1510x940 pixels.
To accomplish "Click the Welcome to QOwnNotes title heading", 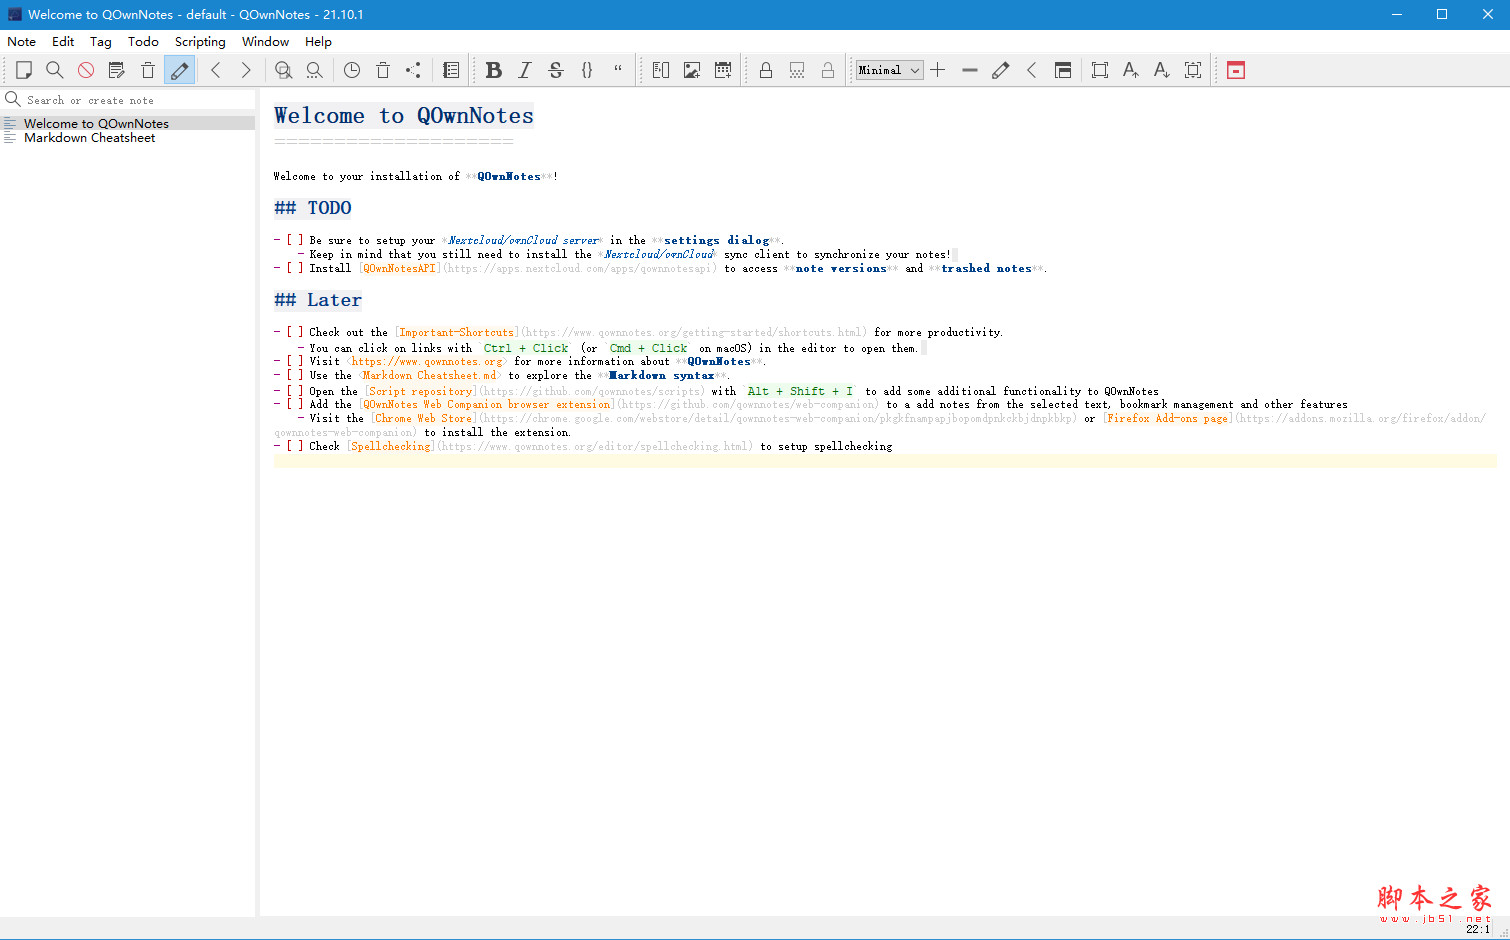I will [404, 116].
